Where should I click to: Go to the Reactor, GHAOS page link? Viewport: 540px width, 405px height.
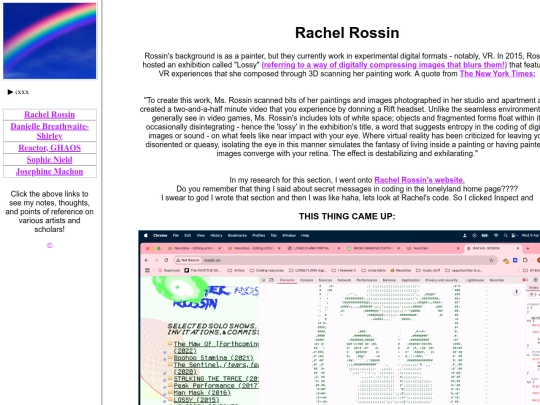(x=50, y=148)
